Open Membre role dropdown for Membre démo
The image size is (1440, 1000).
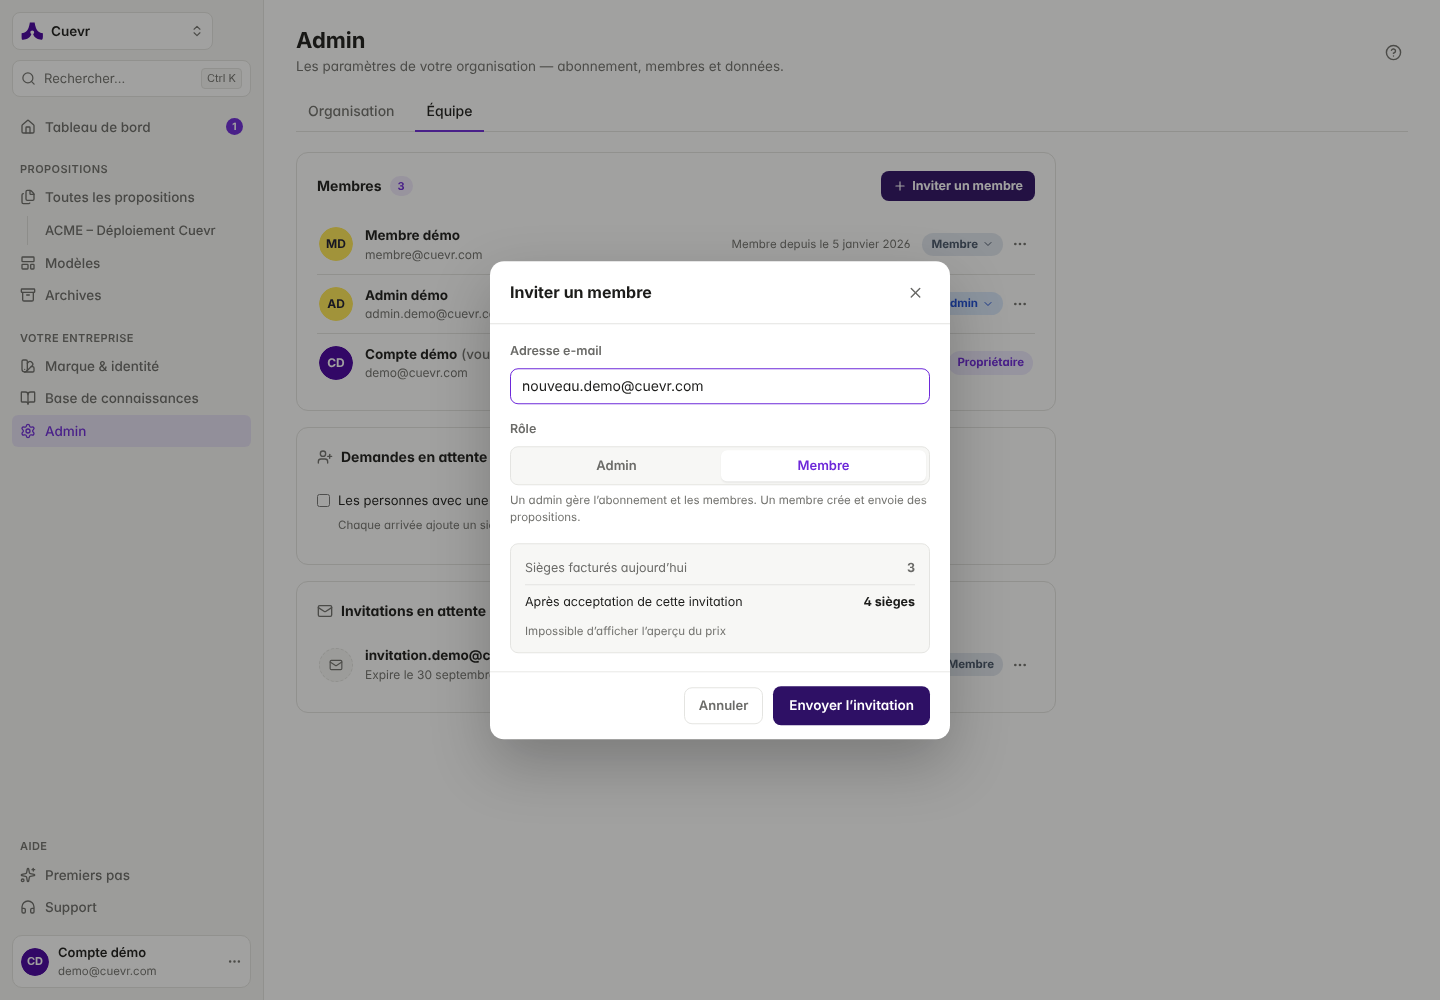[x=962, y=244]
